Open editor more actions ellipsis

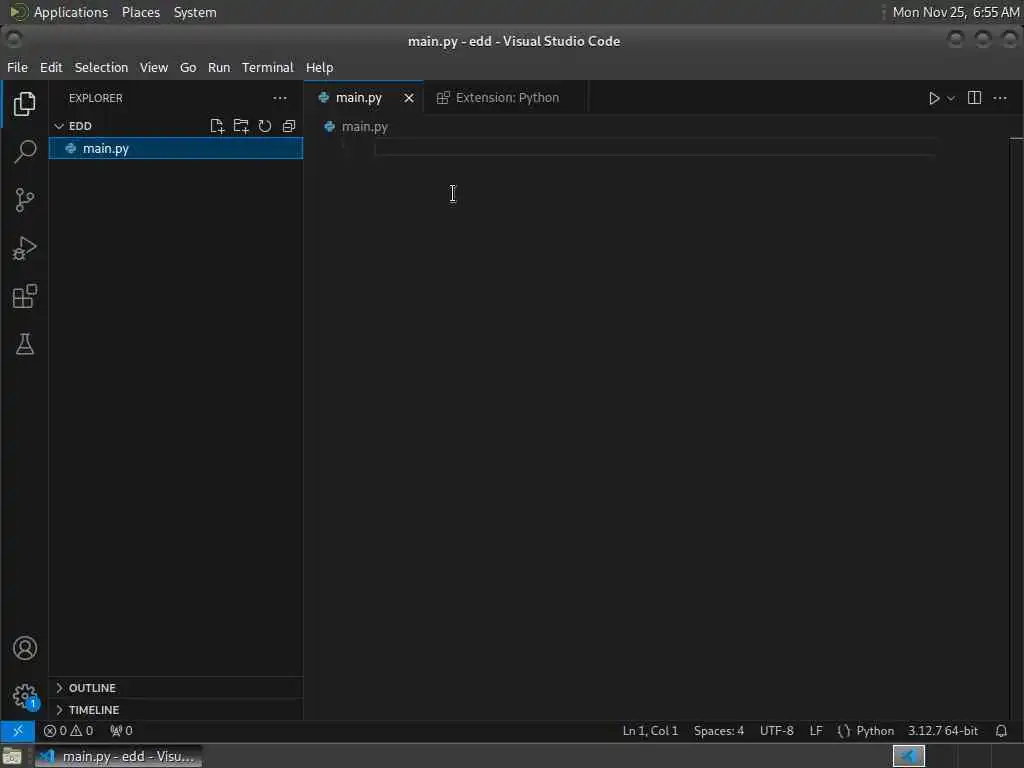pyautogui.click(x=1000, y=98)
